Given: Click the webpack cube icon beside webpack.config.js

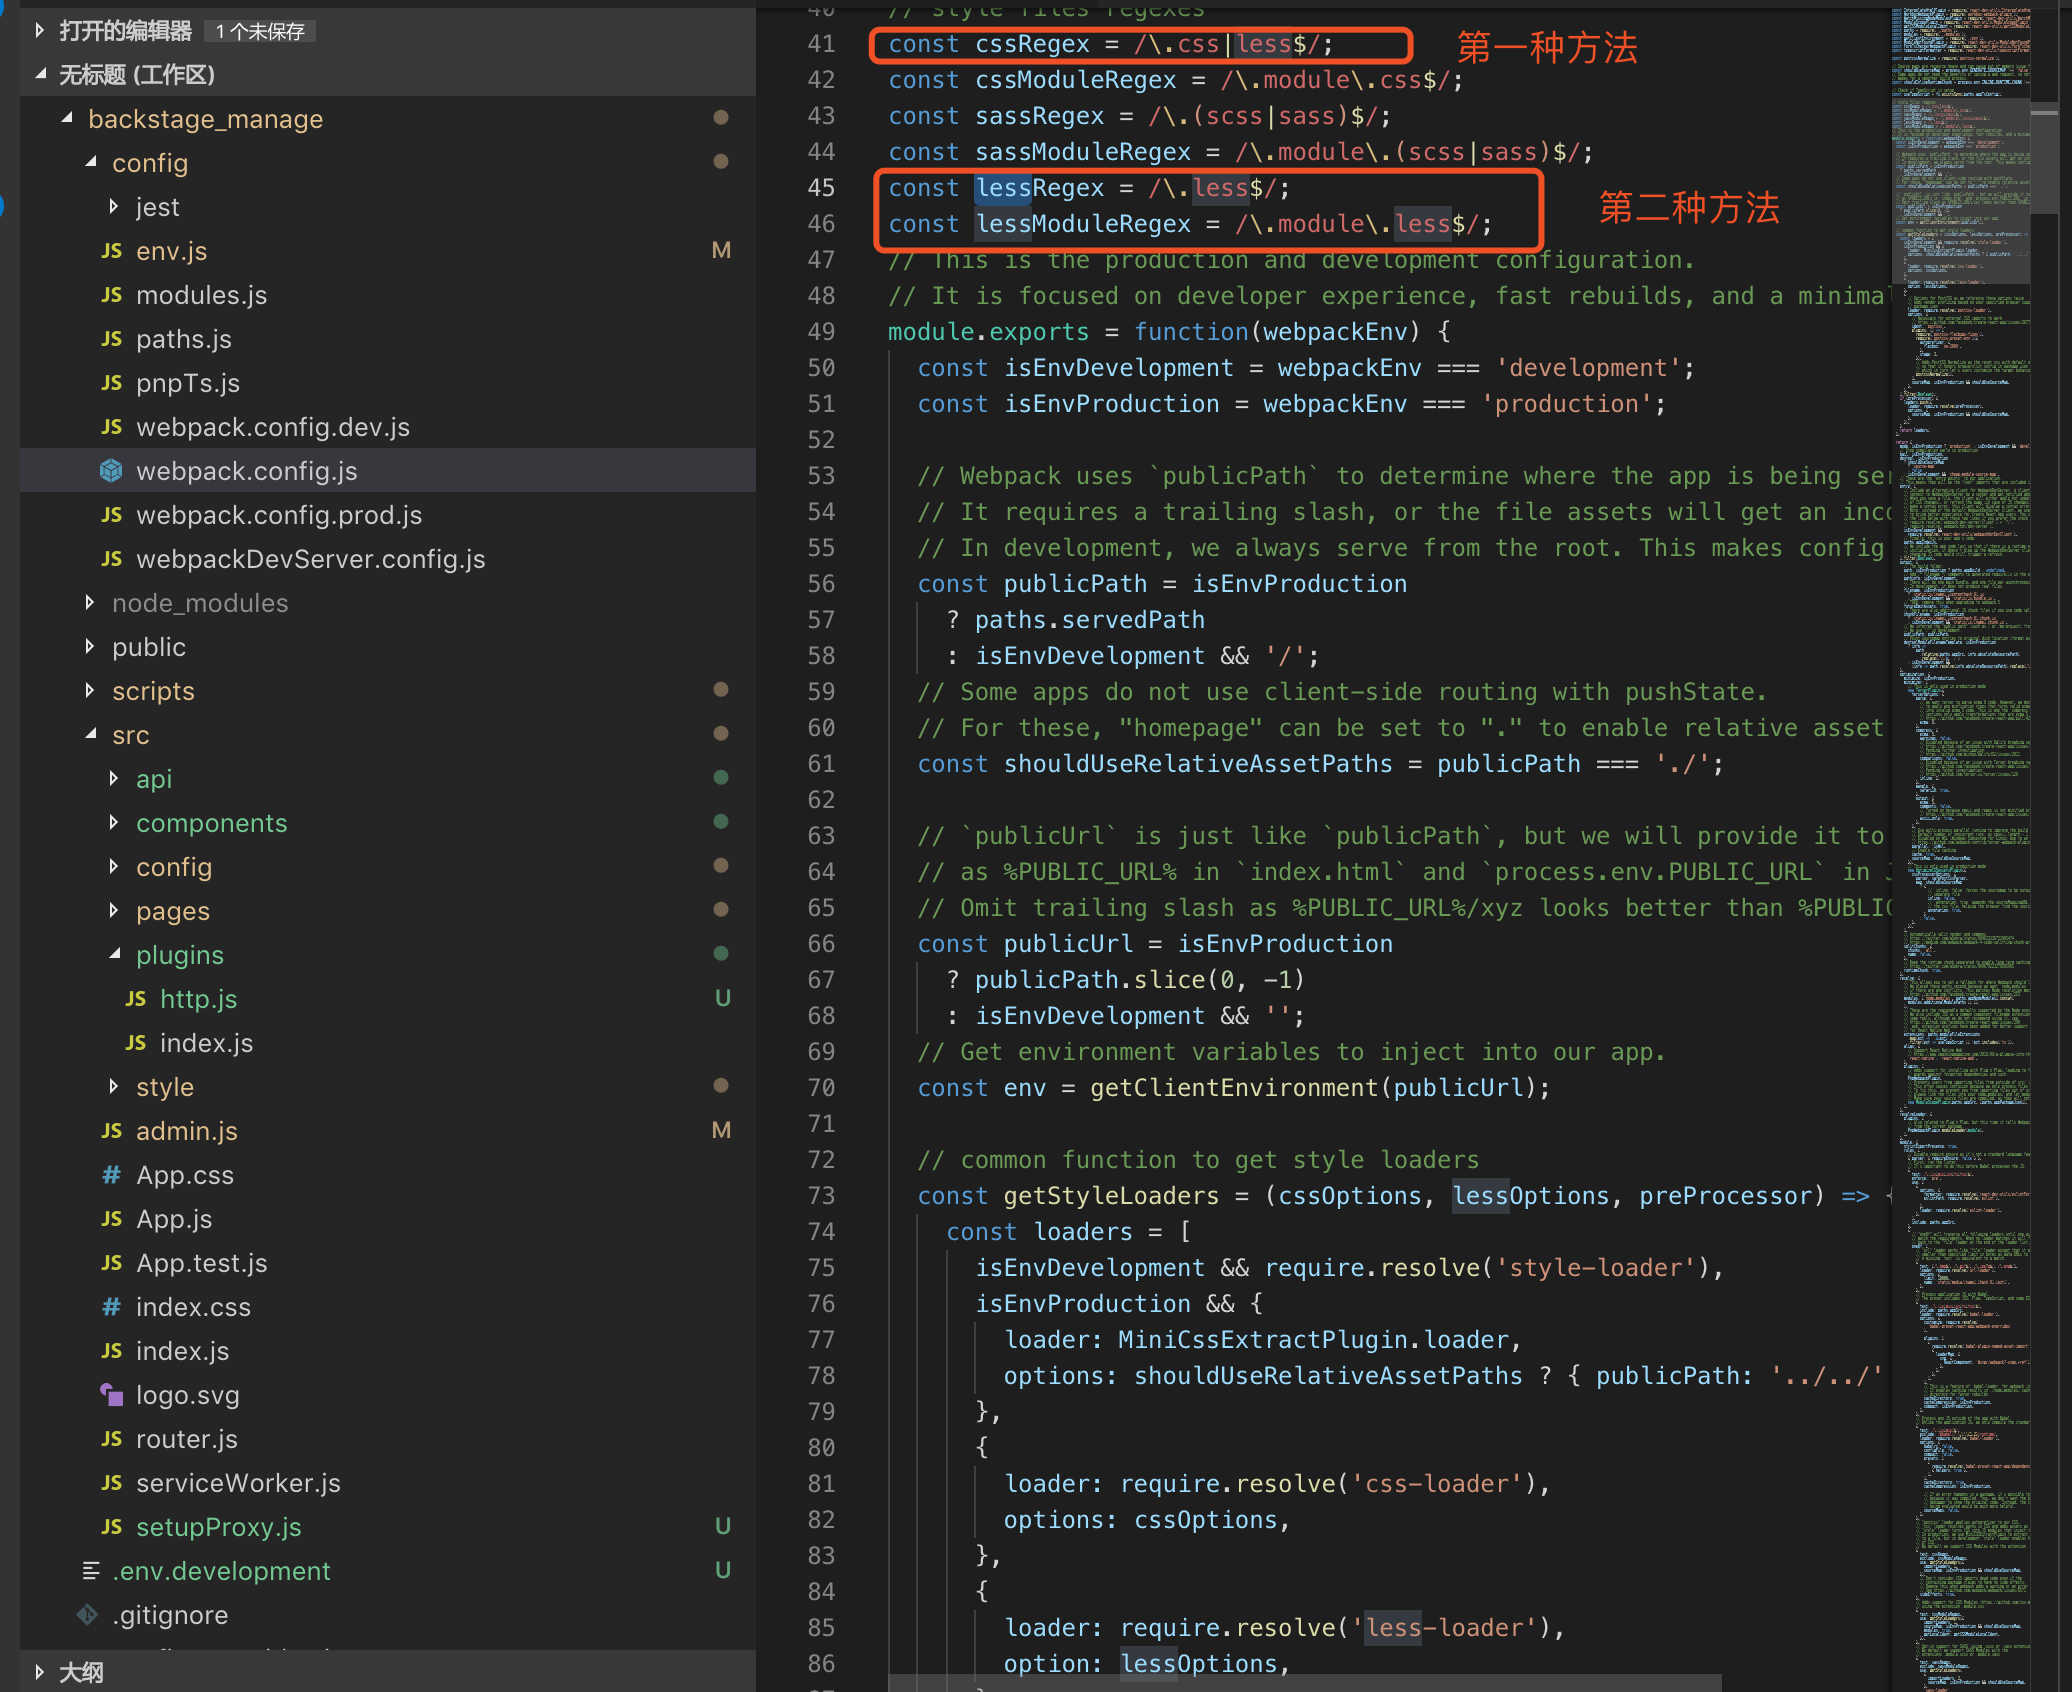Looking at the screenshot, I should [x=111, y=471].
